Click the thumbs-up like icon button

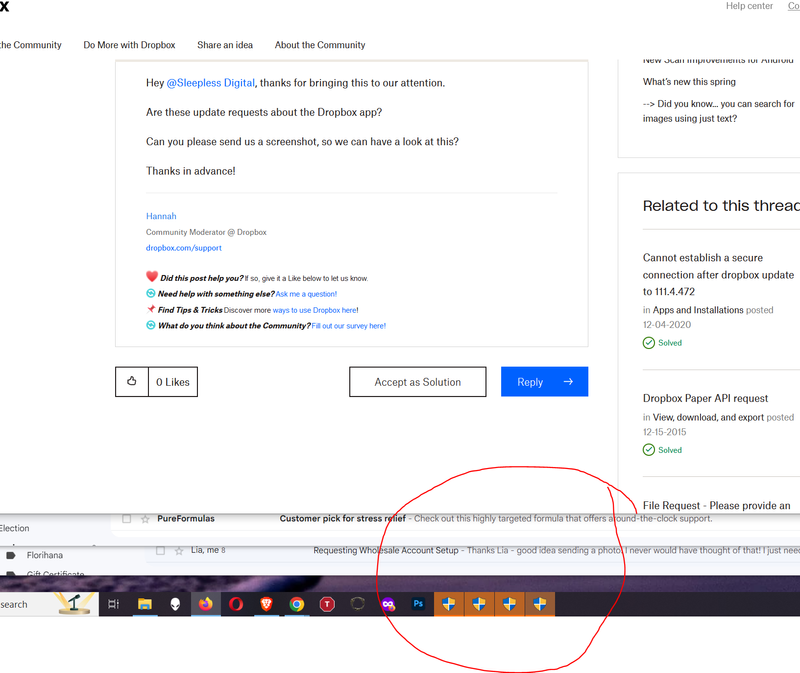click(132, 381)
